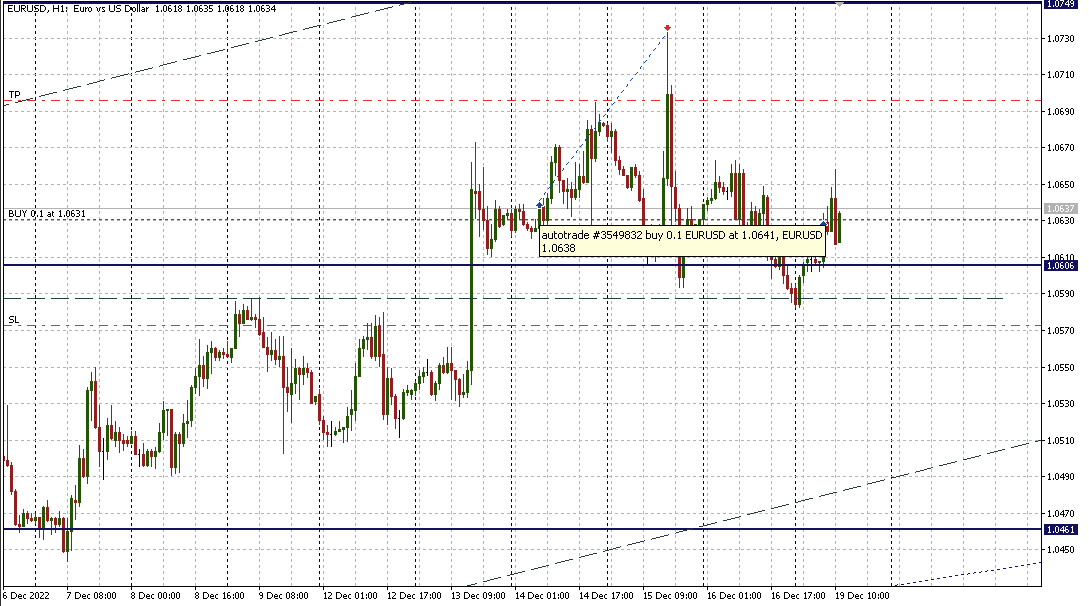Click the 1.0749 price tag on the scale
Viewport: 1089px width, 606px height.
(x=1059, y=4)
